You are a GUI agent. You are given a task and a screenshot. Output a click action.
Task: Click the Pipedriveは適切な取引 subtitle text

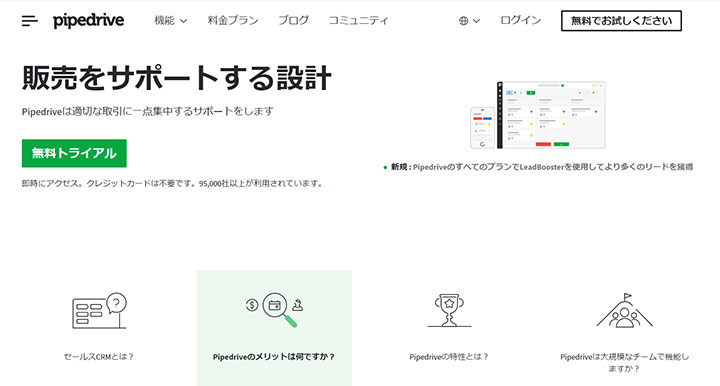(147, 111)
